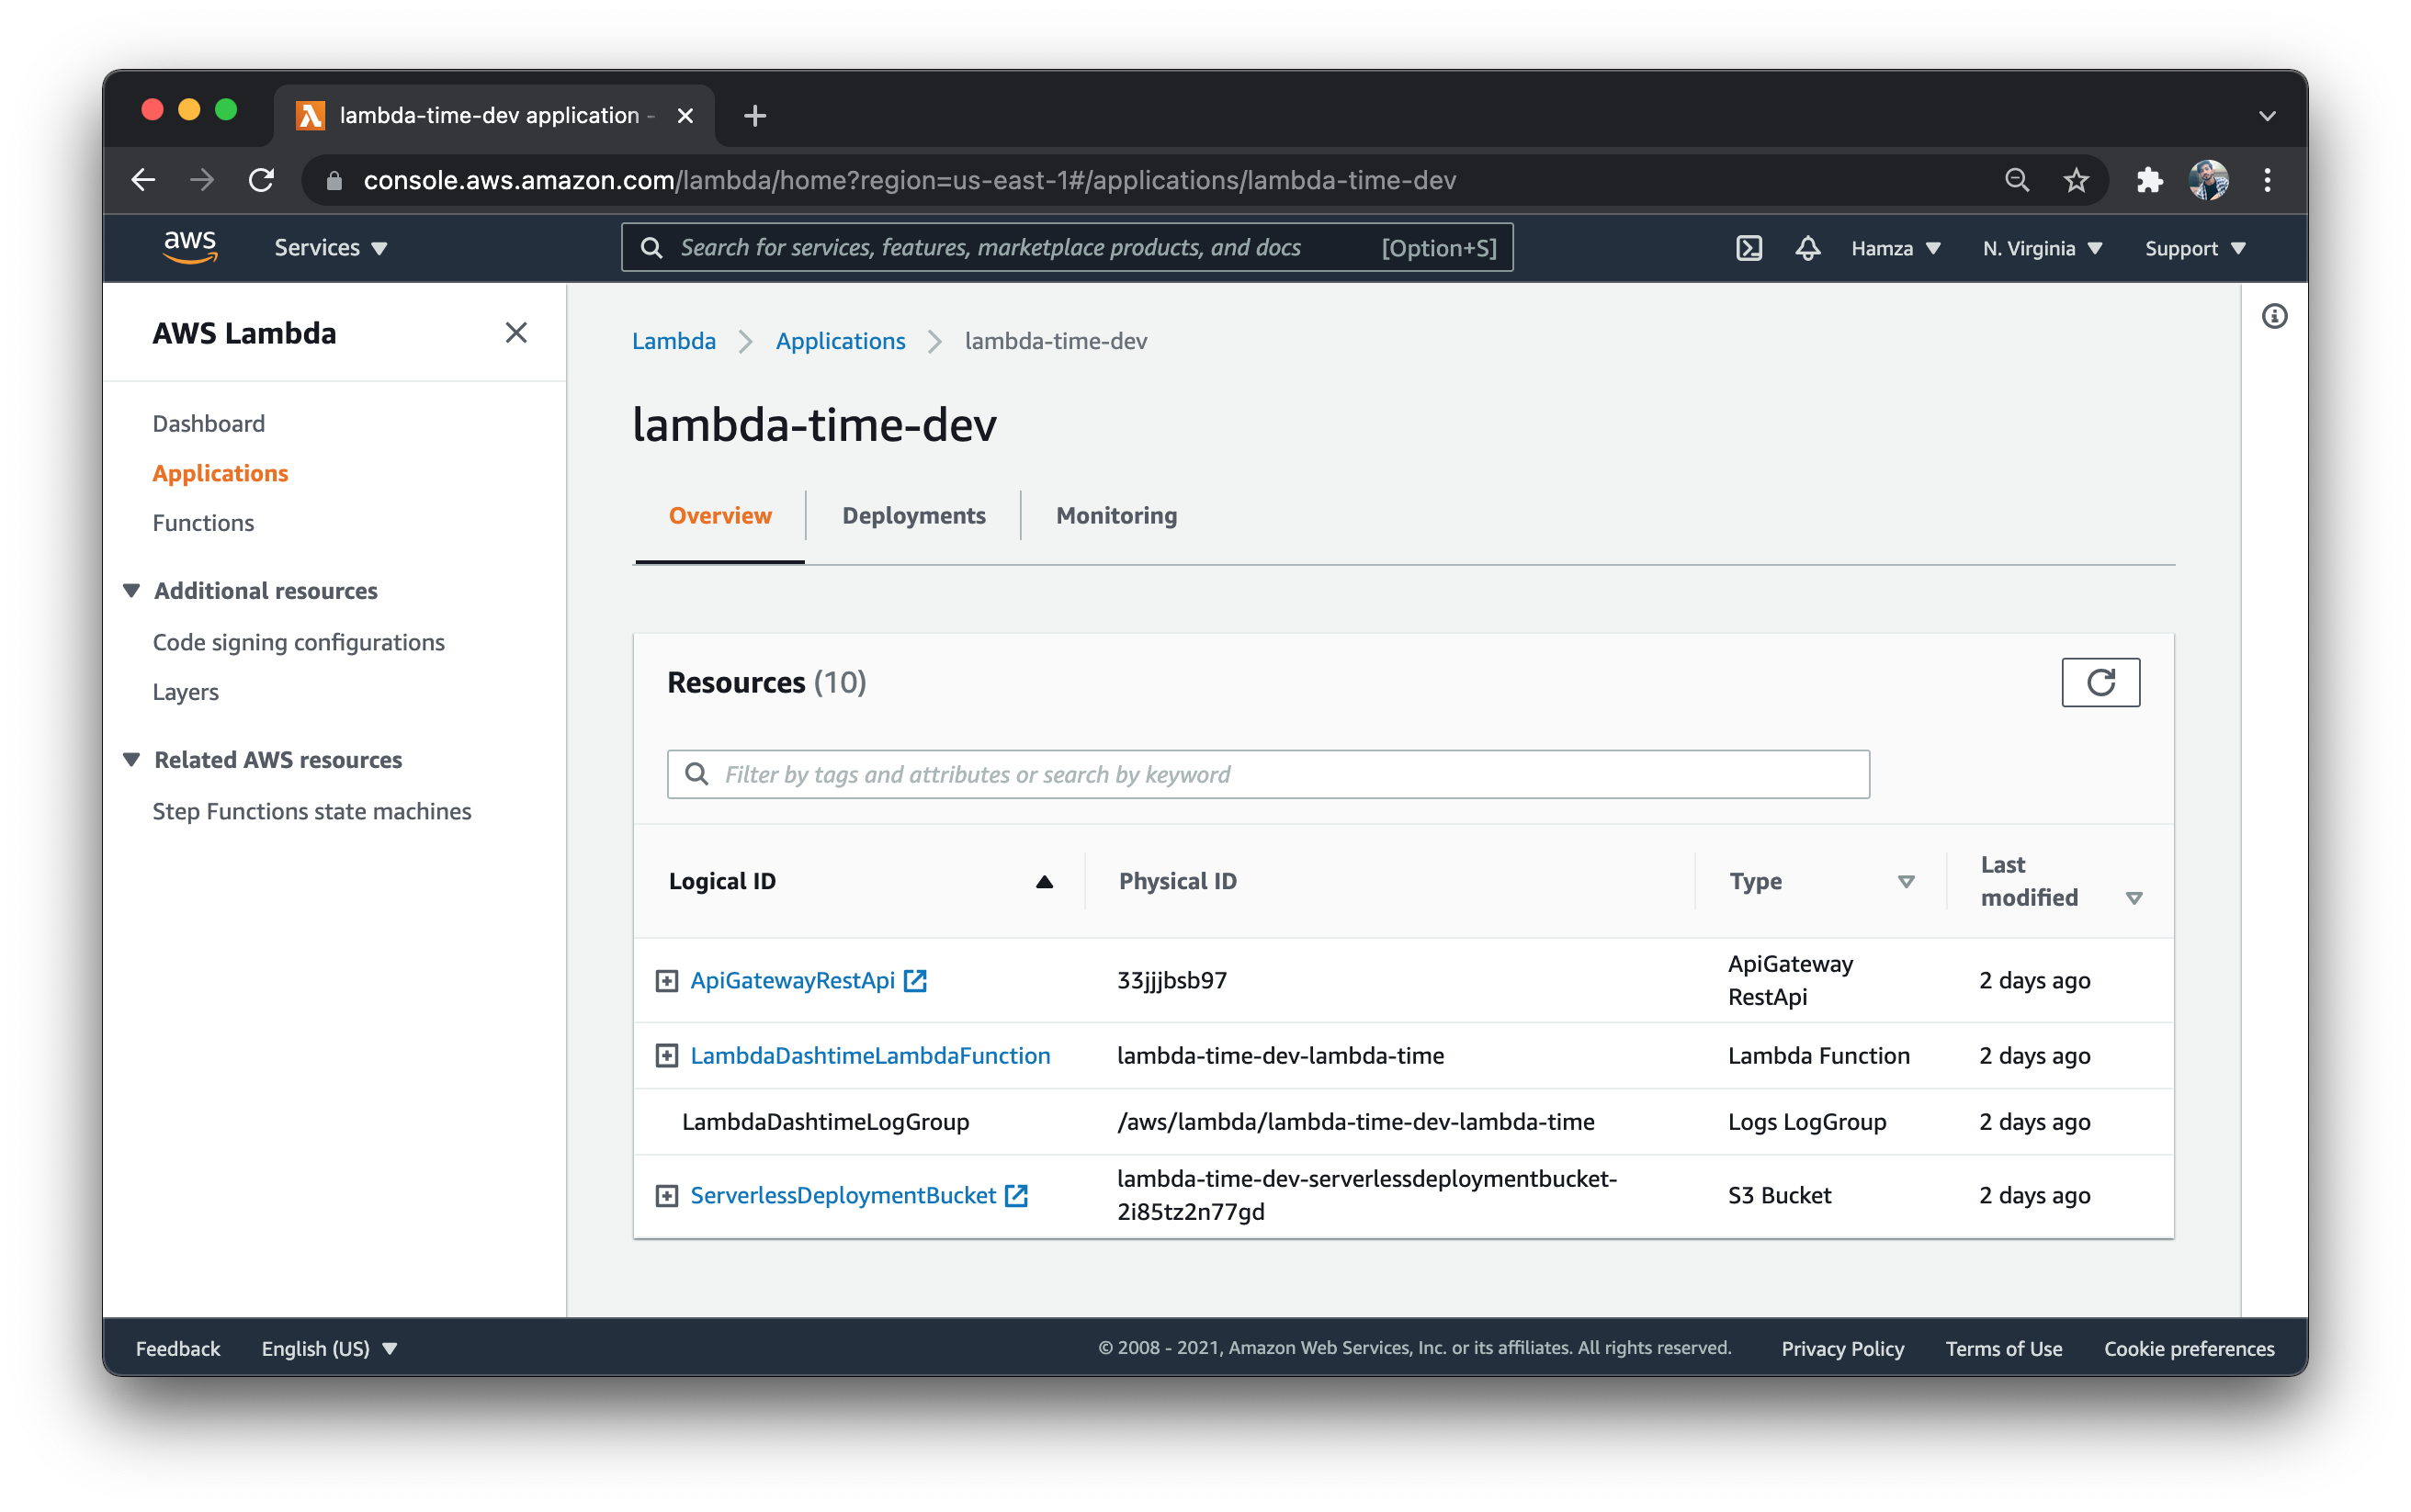Close the AWS Lambda side navigation panel
This screenshot has height=1512, width=2411.
516,333
